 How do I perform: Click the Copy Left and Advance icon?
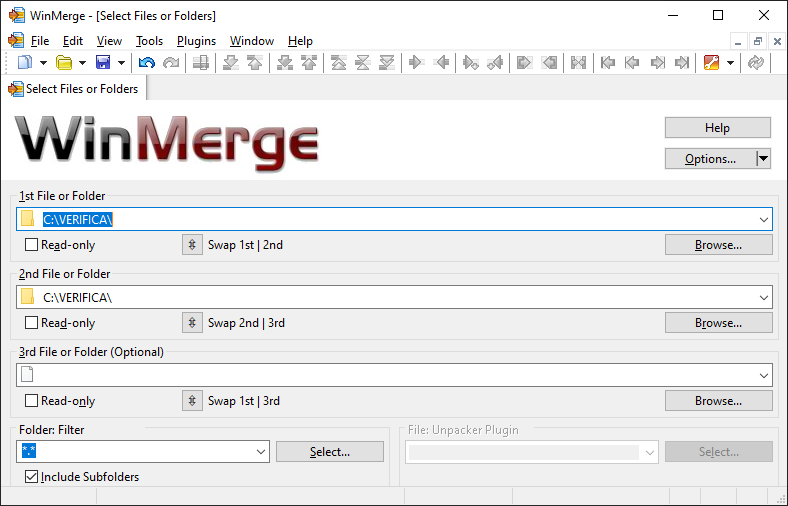495,62
